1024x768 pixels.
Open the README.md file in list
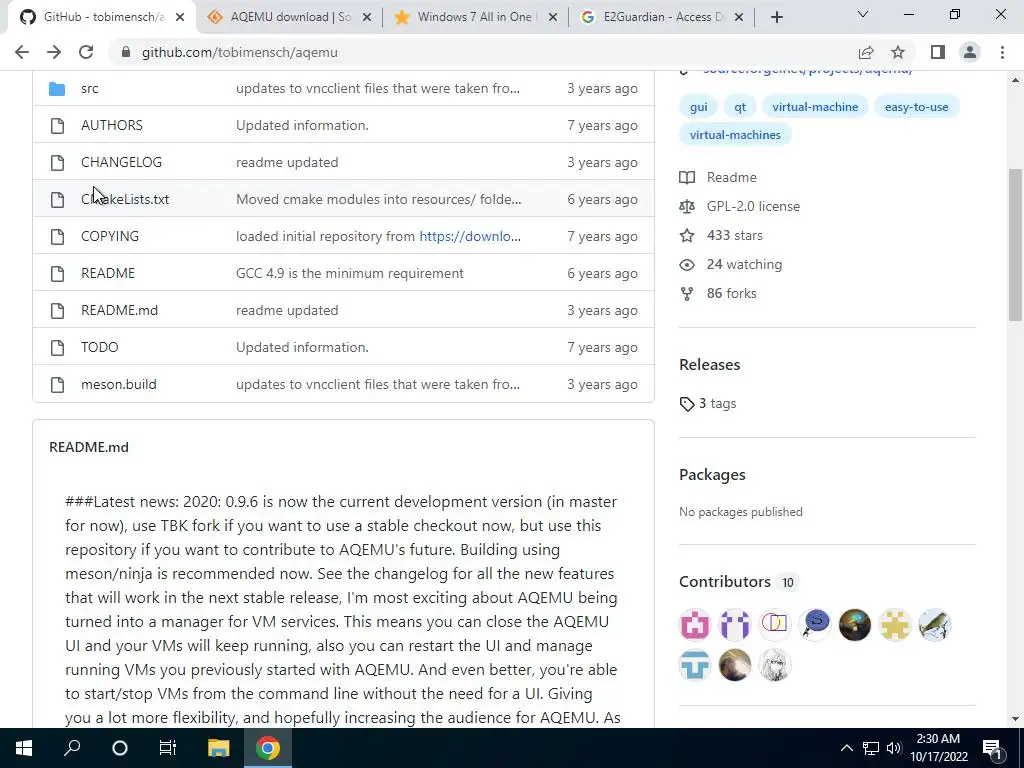point(120,310)
